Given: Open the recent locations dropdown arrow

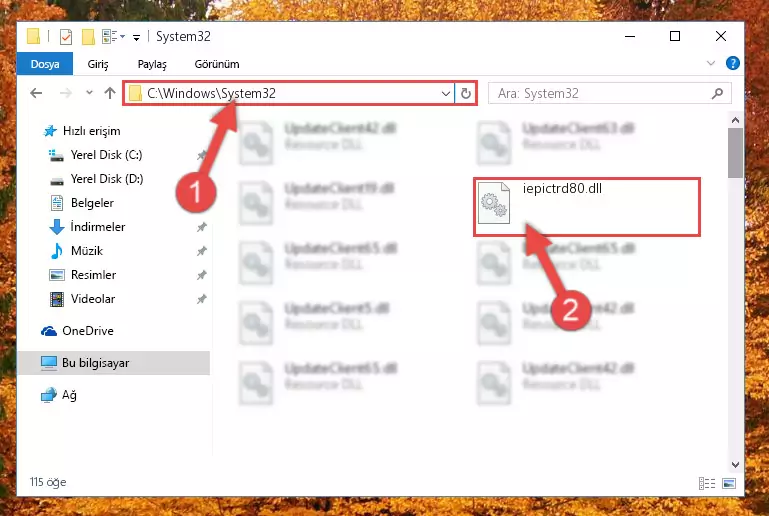Looking at the screenshot, I should point(89,92).
